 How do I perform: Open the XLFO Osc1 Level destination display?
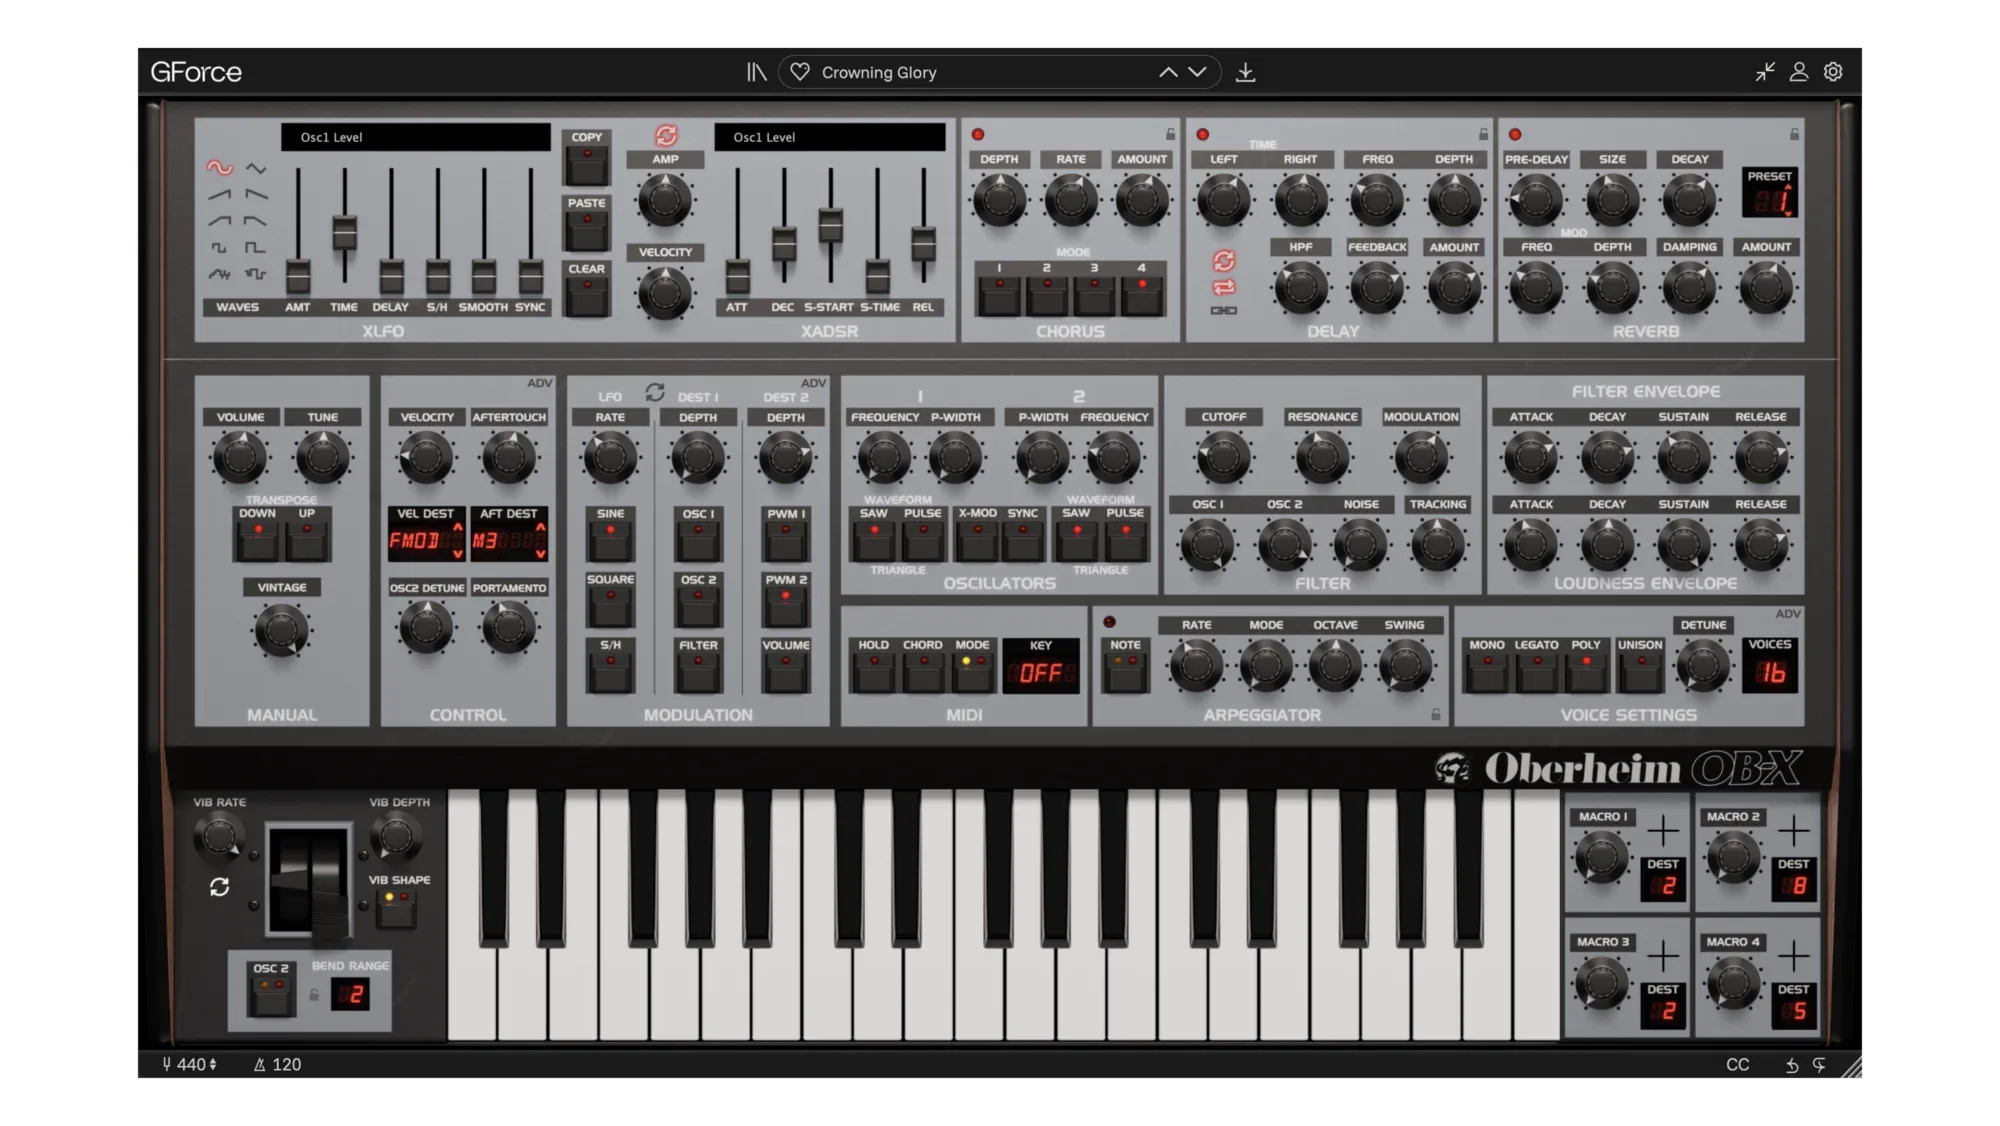coord(415,137)
